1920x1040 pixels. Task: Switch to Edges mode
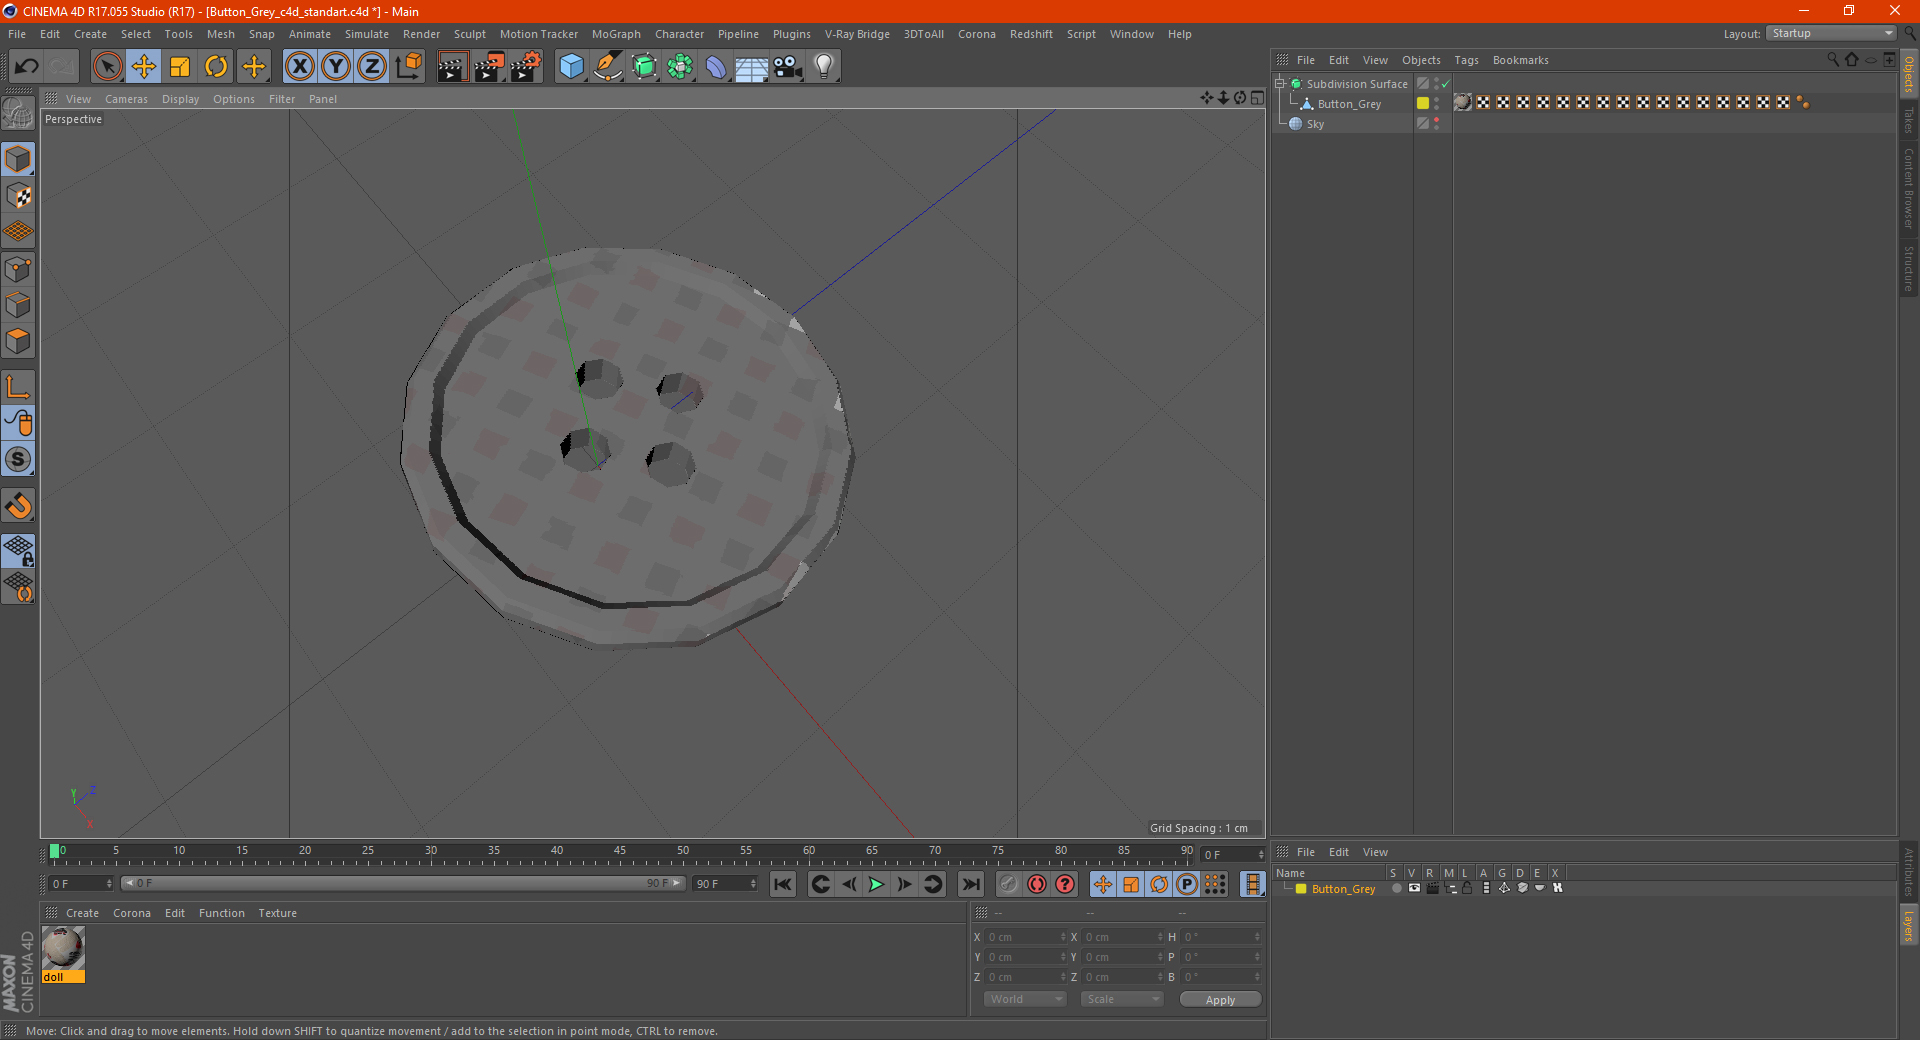click(18, 304)
